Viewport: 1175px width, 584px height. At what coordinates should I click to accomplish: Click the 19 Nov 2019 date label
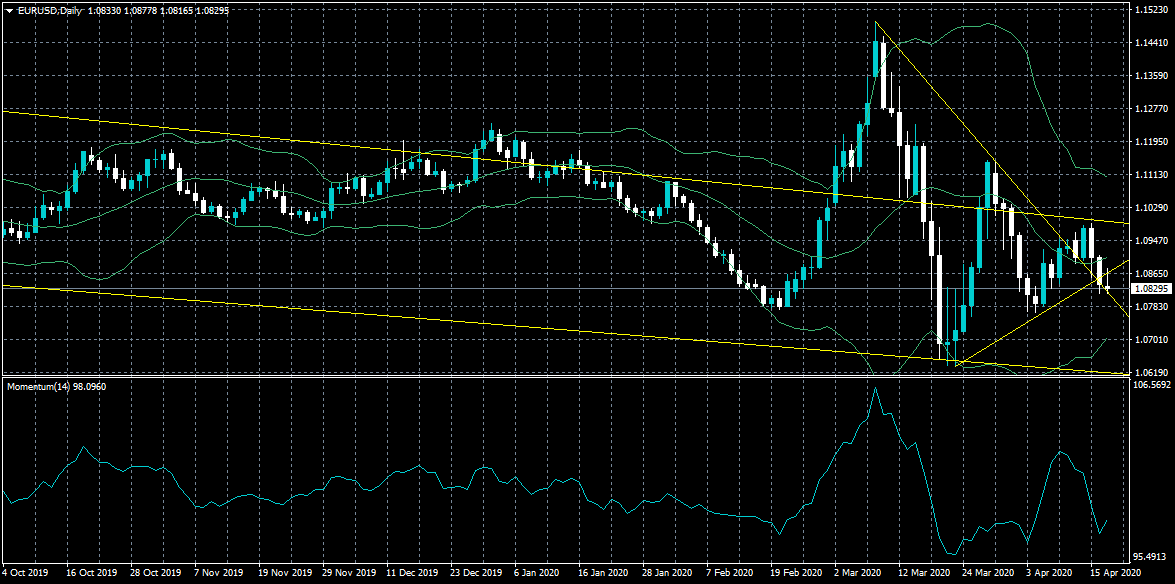tap(284, 572)
